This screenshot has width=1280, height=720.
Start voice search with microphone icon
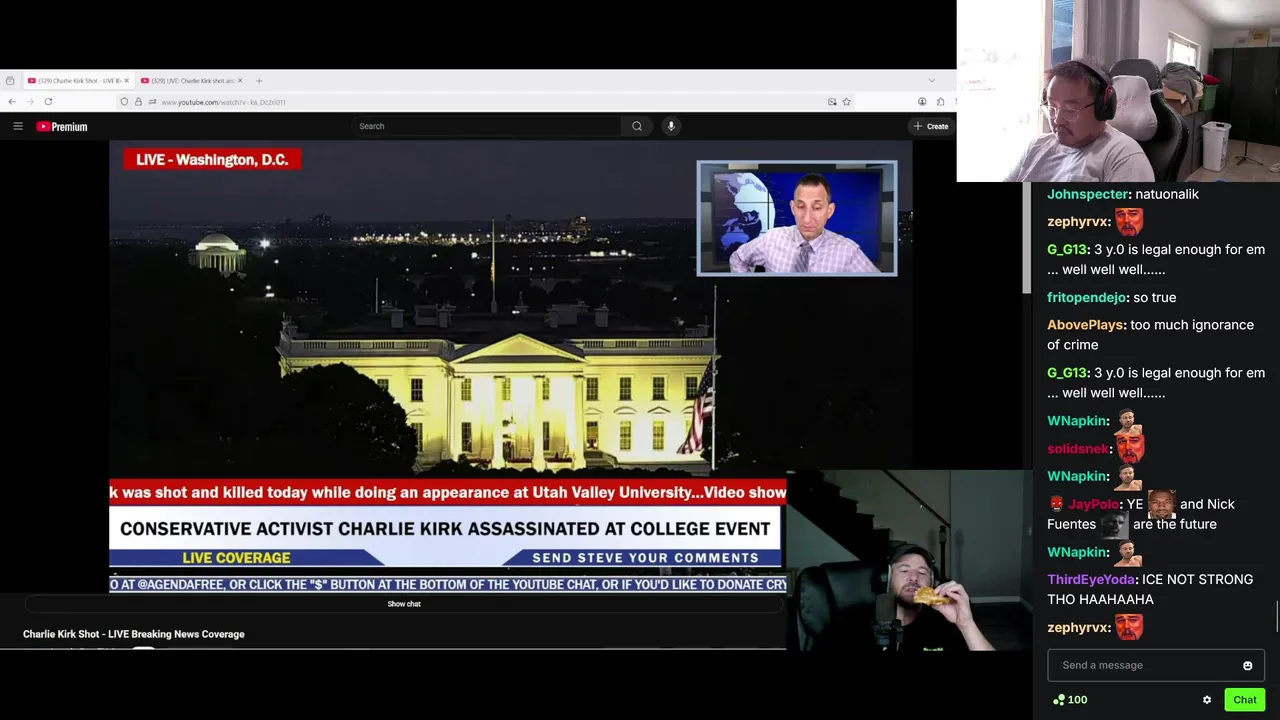pos(671,126)
